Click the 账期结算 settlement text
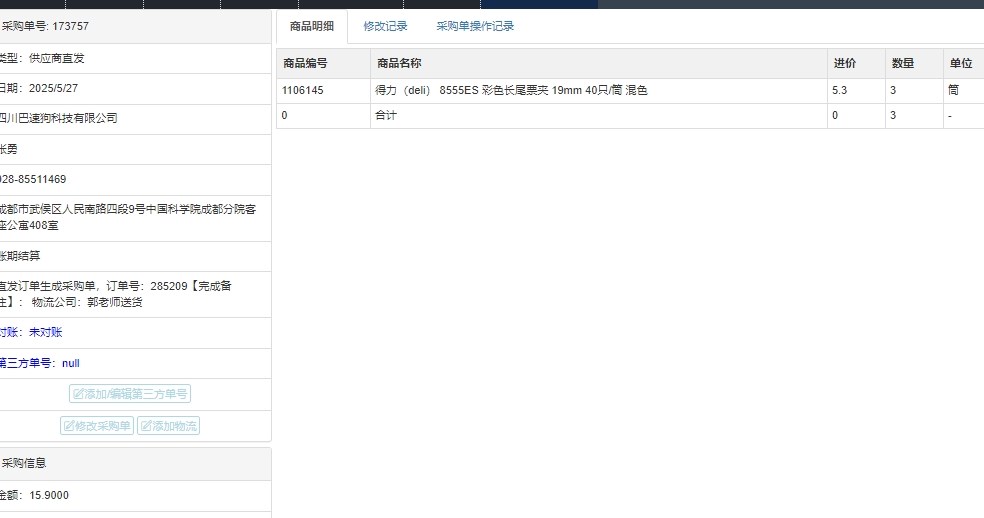The image size is (984, 518). [x=20, y=256]
